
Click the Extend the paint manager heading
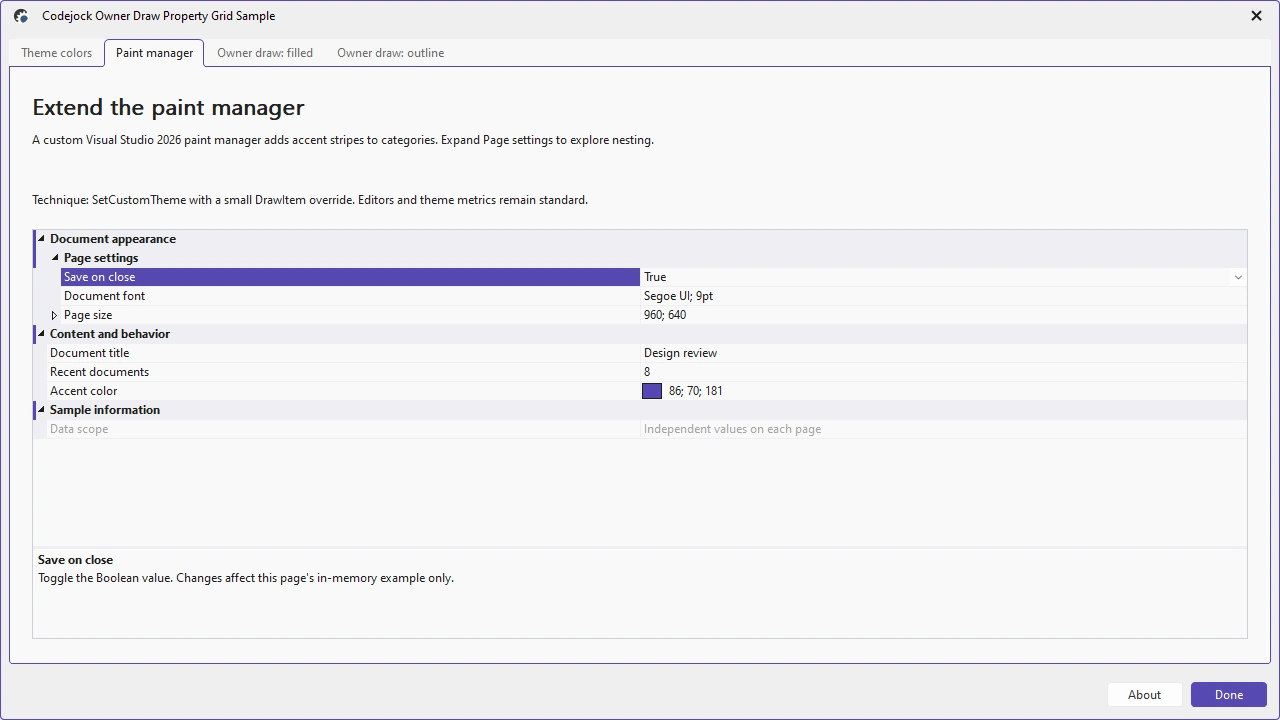(x=168, y=108)
